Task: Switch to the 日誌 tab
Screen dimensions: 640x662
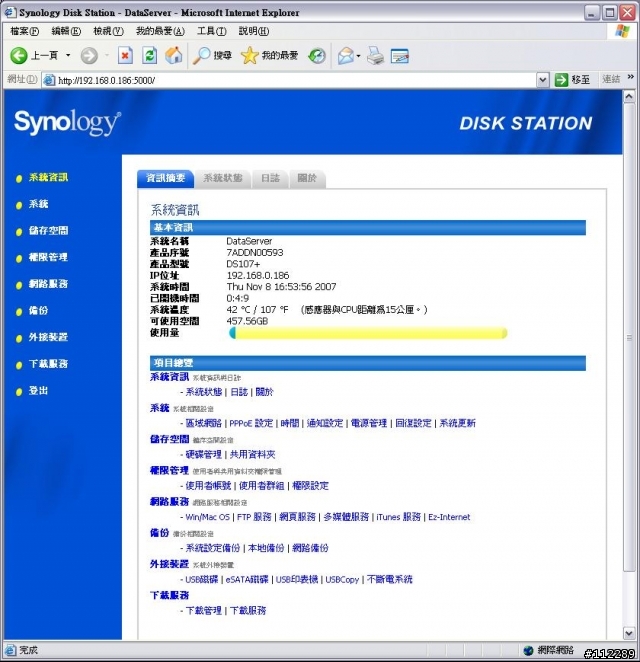Action: click(x=270, y=178)
